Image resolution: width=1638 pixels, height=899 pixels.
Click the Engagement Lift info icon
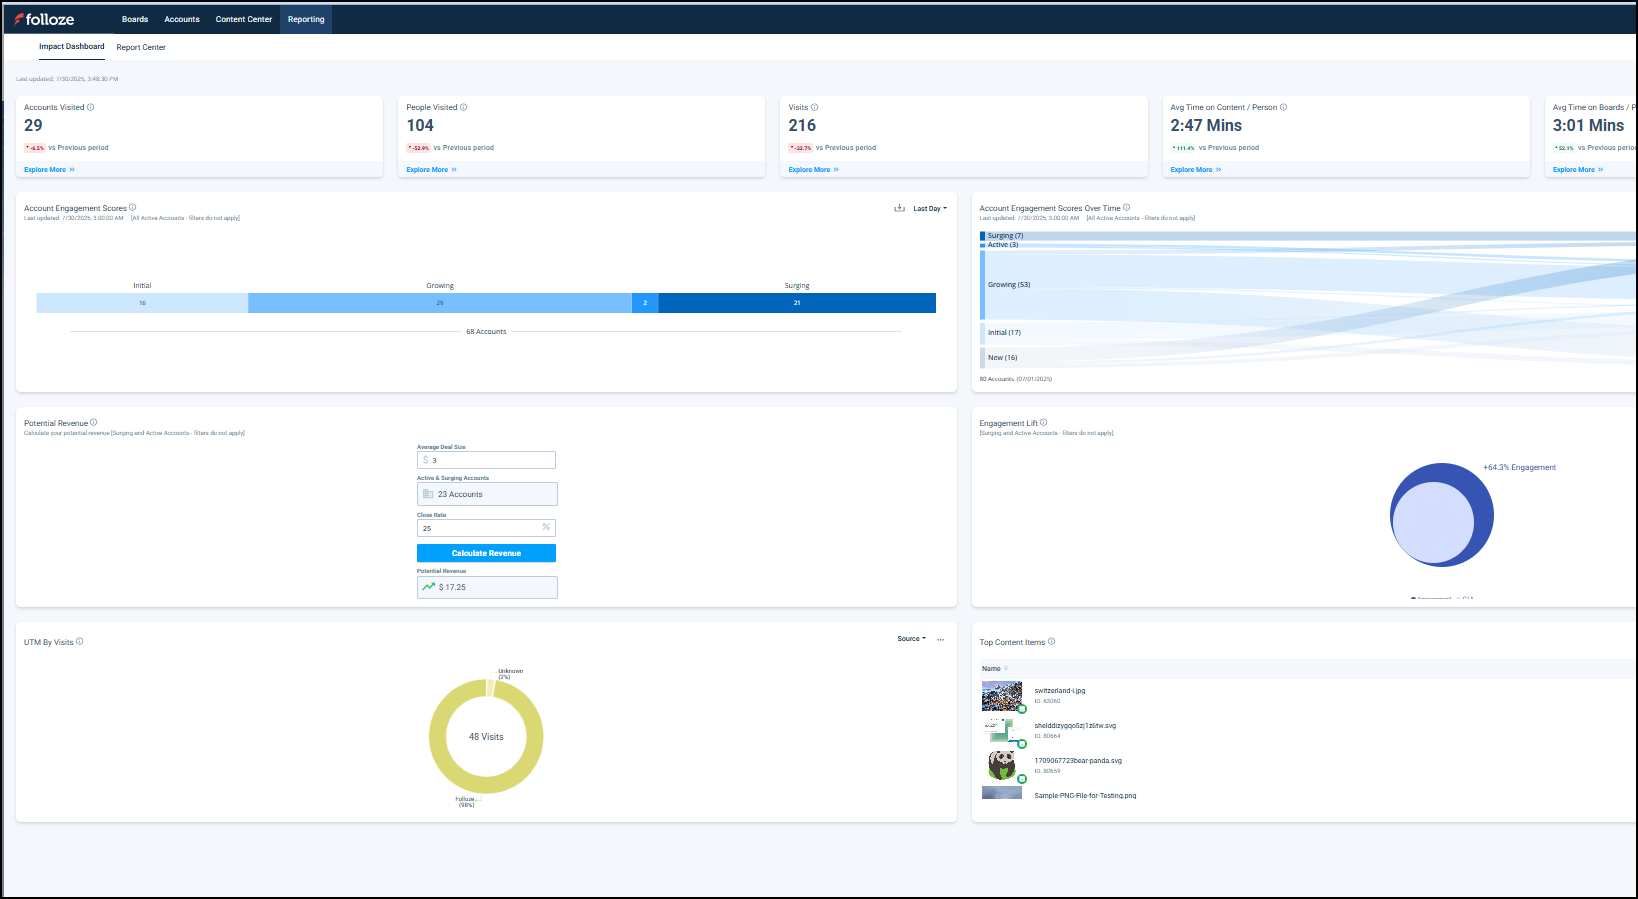pyautogui.click(x=1043, y=422)
